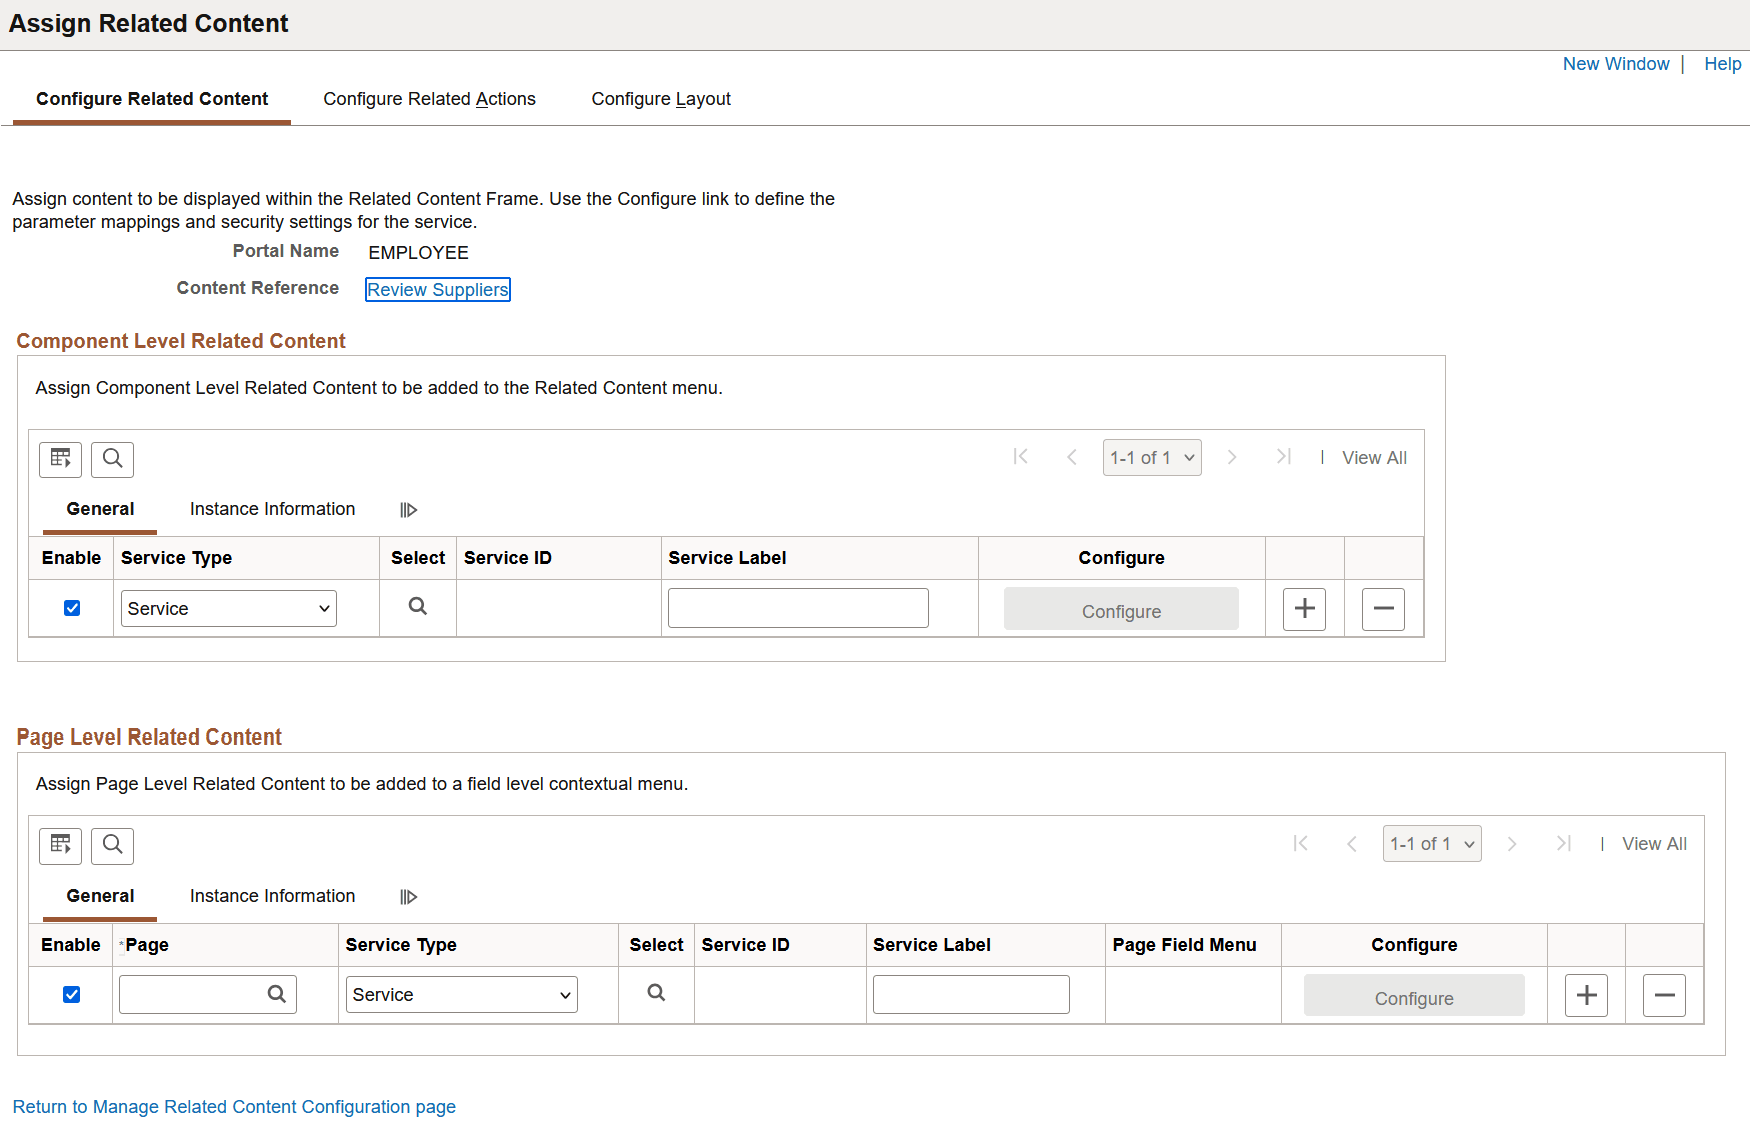Viewport: 1750px width, 1128px height.
Task: Click the Service Label field in Component grid
Action: point(798,608)
